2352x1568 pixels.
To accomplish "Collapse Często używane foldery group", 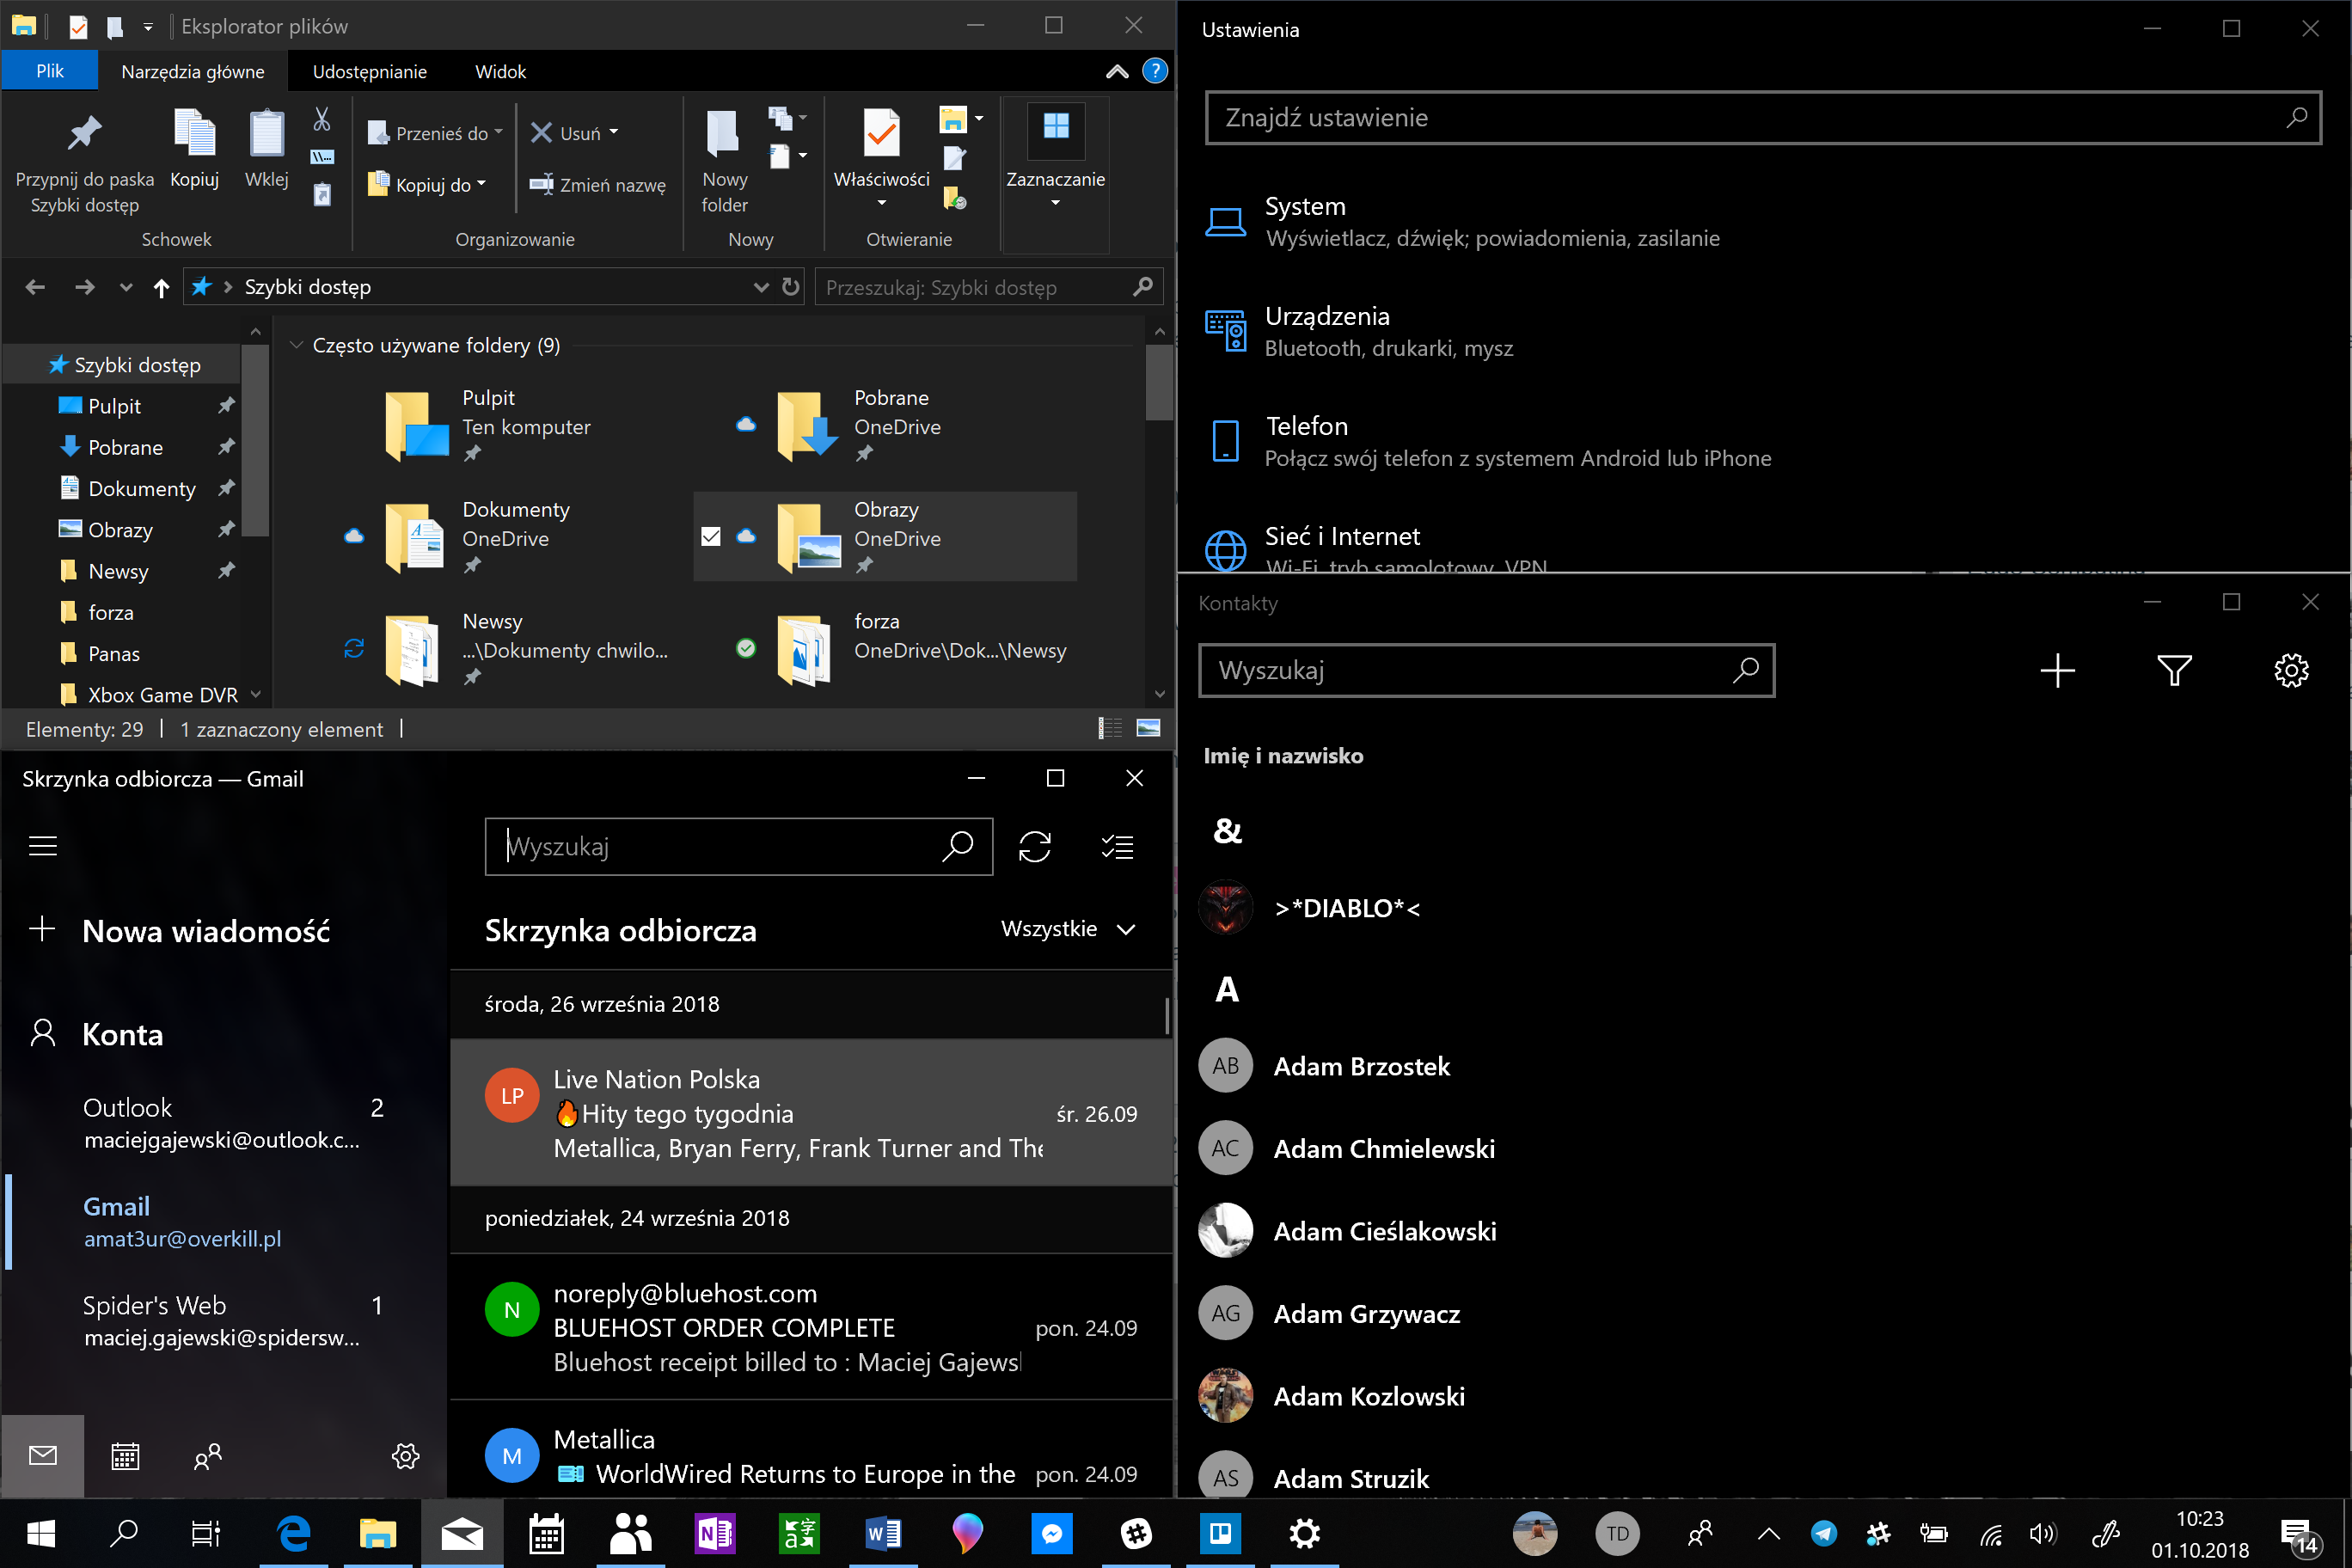I will [296, 345].
